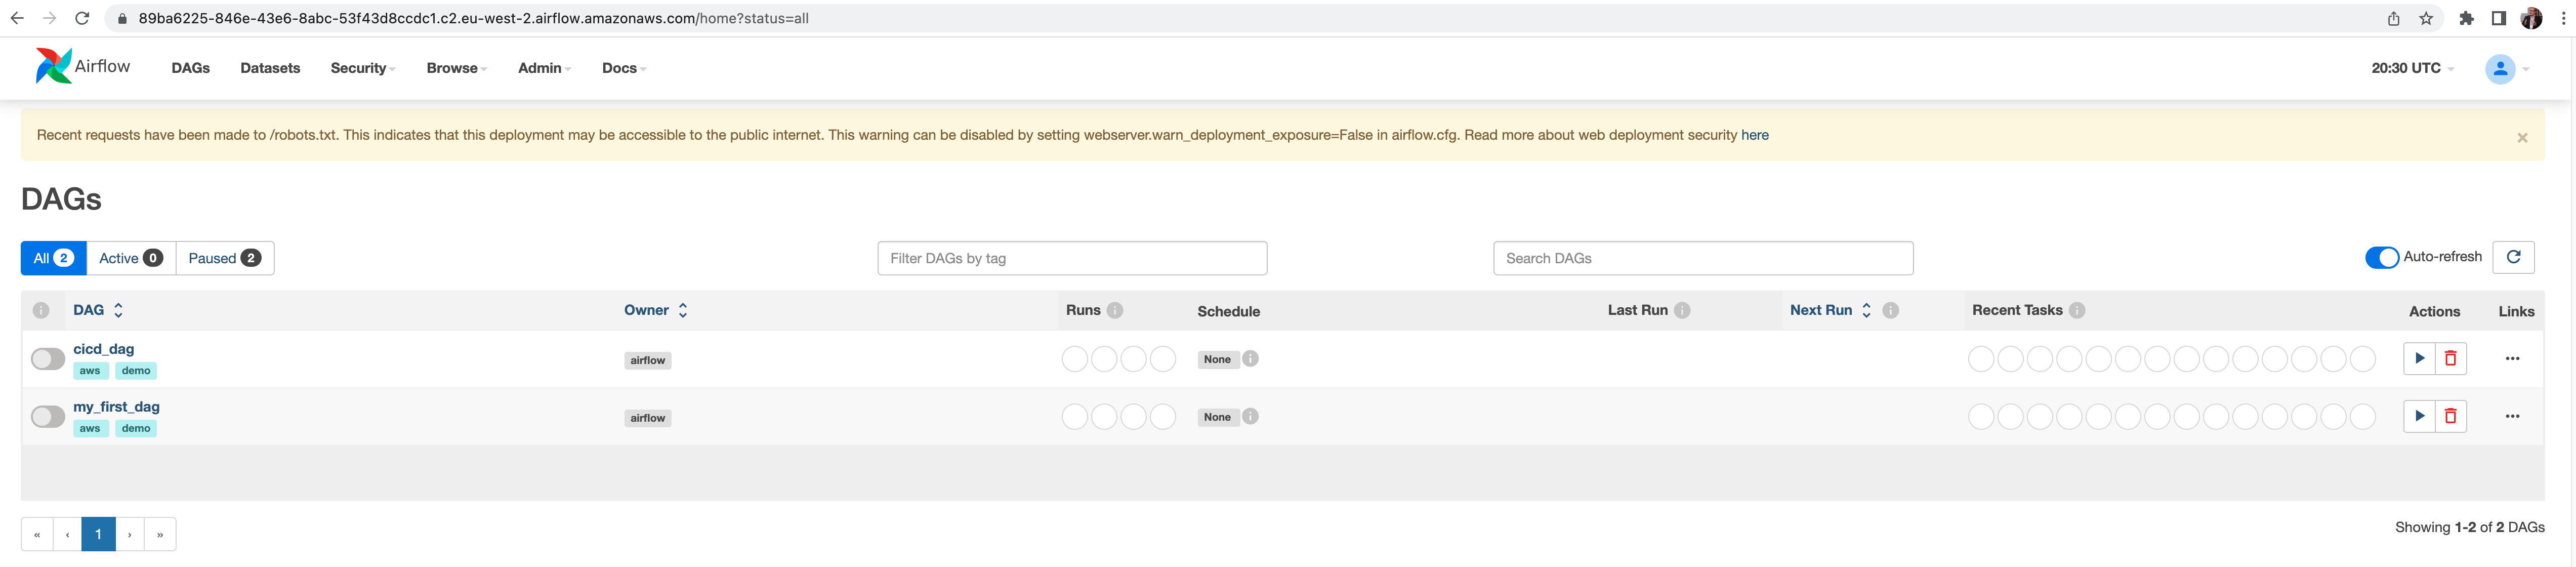
Task: Expand the Docs dropdown menu
Action: click(x=624, y=68)
